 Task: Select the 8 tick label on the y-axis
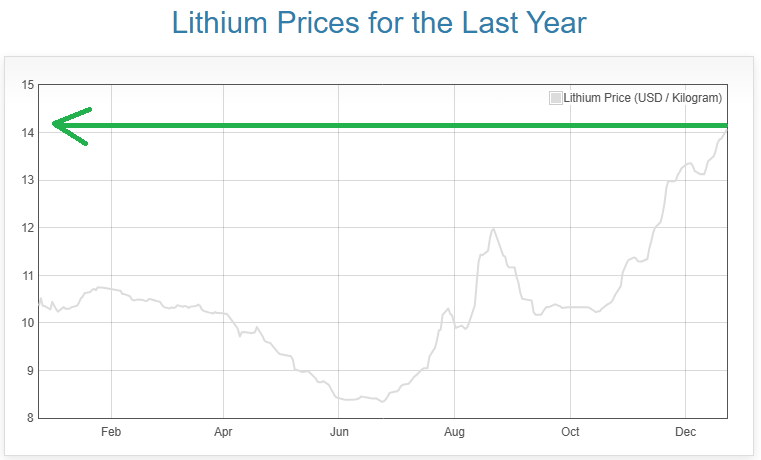(x=31, y=418)
